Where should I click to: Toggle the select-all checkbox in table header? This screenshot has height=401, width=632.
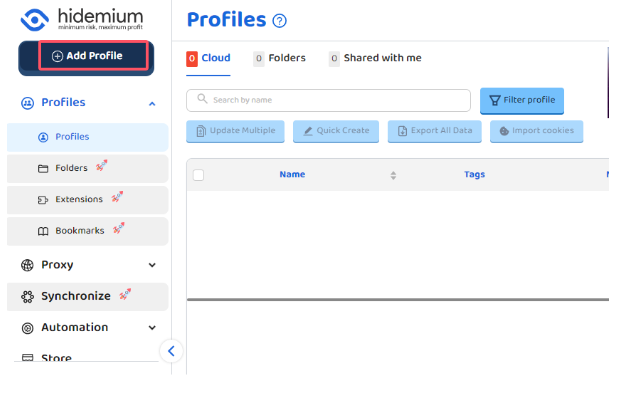(198, 175)
